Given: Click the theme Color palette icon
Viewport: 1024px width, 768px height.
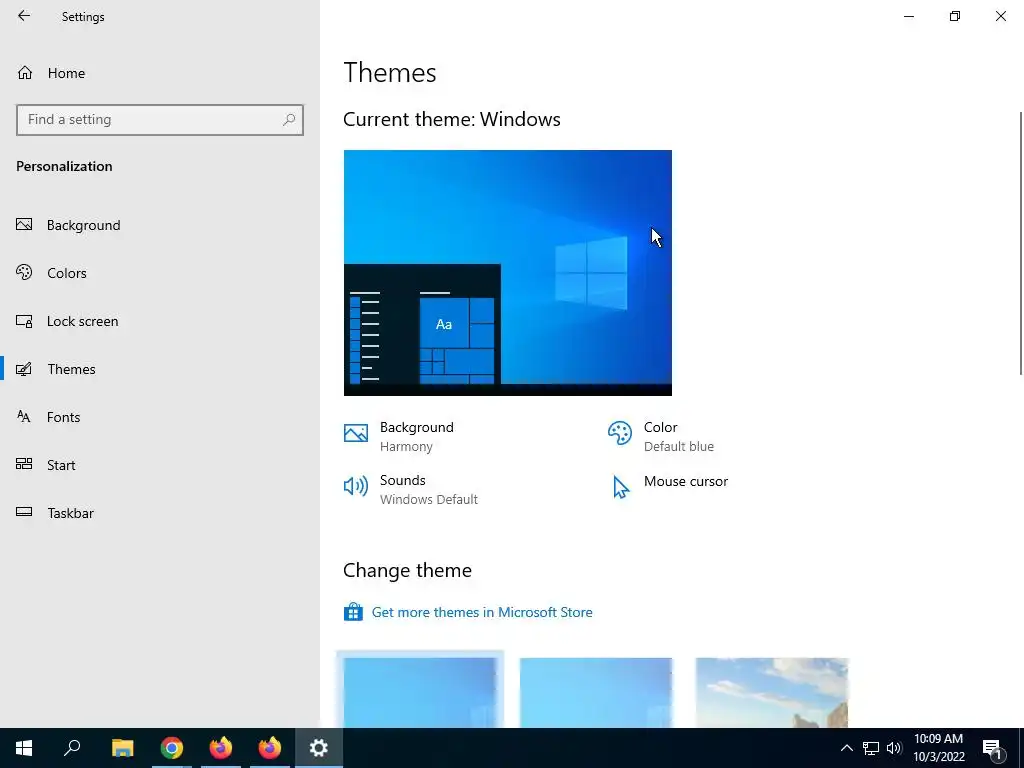Looking at the screenshot, I should [x=620, y=433].
